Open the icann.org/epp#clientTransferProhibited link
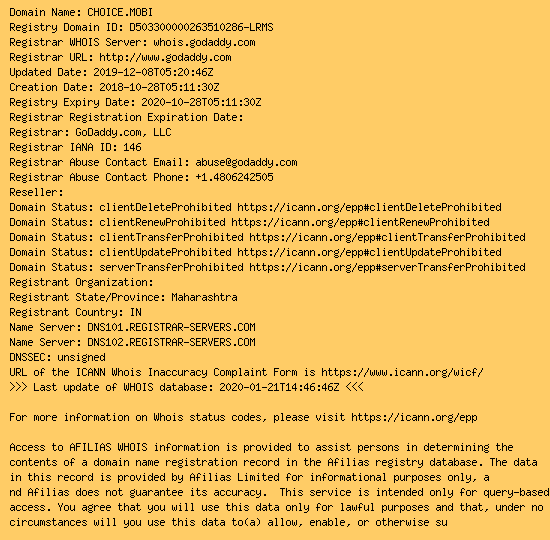 (x=387, y=238)
